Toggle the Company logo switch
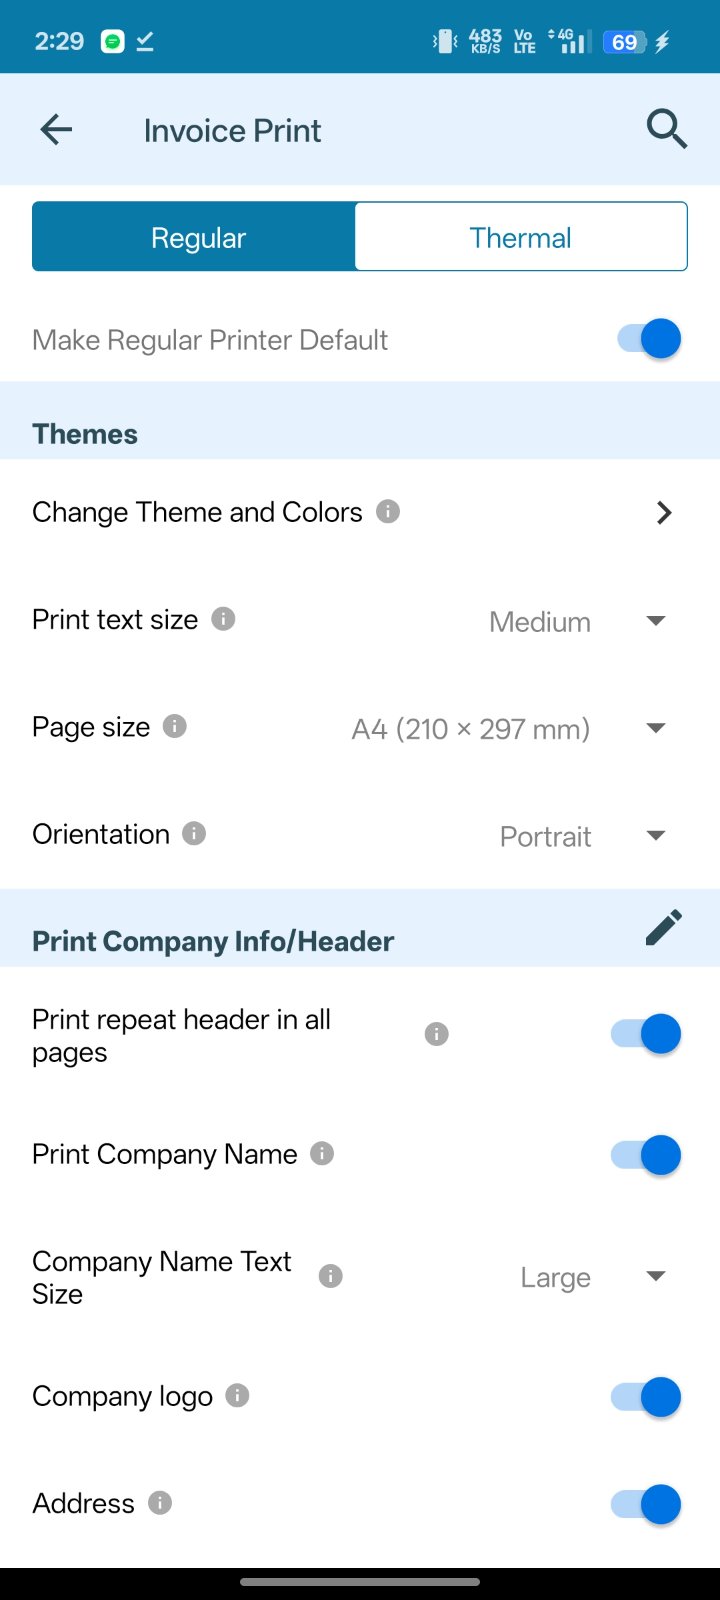Viewport: 720px width, 1600px height. (646, 1397)
